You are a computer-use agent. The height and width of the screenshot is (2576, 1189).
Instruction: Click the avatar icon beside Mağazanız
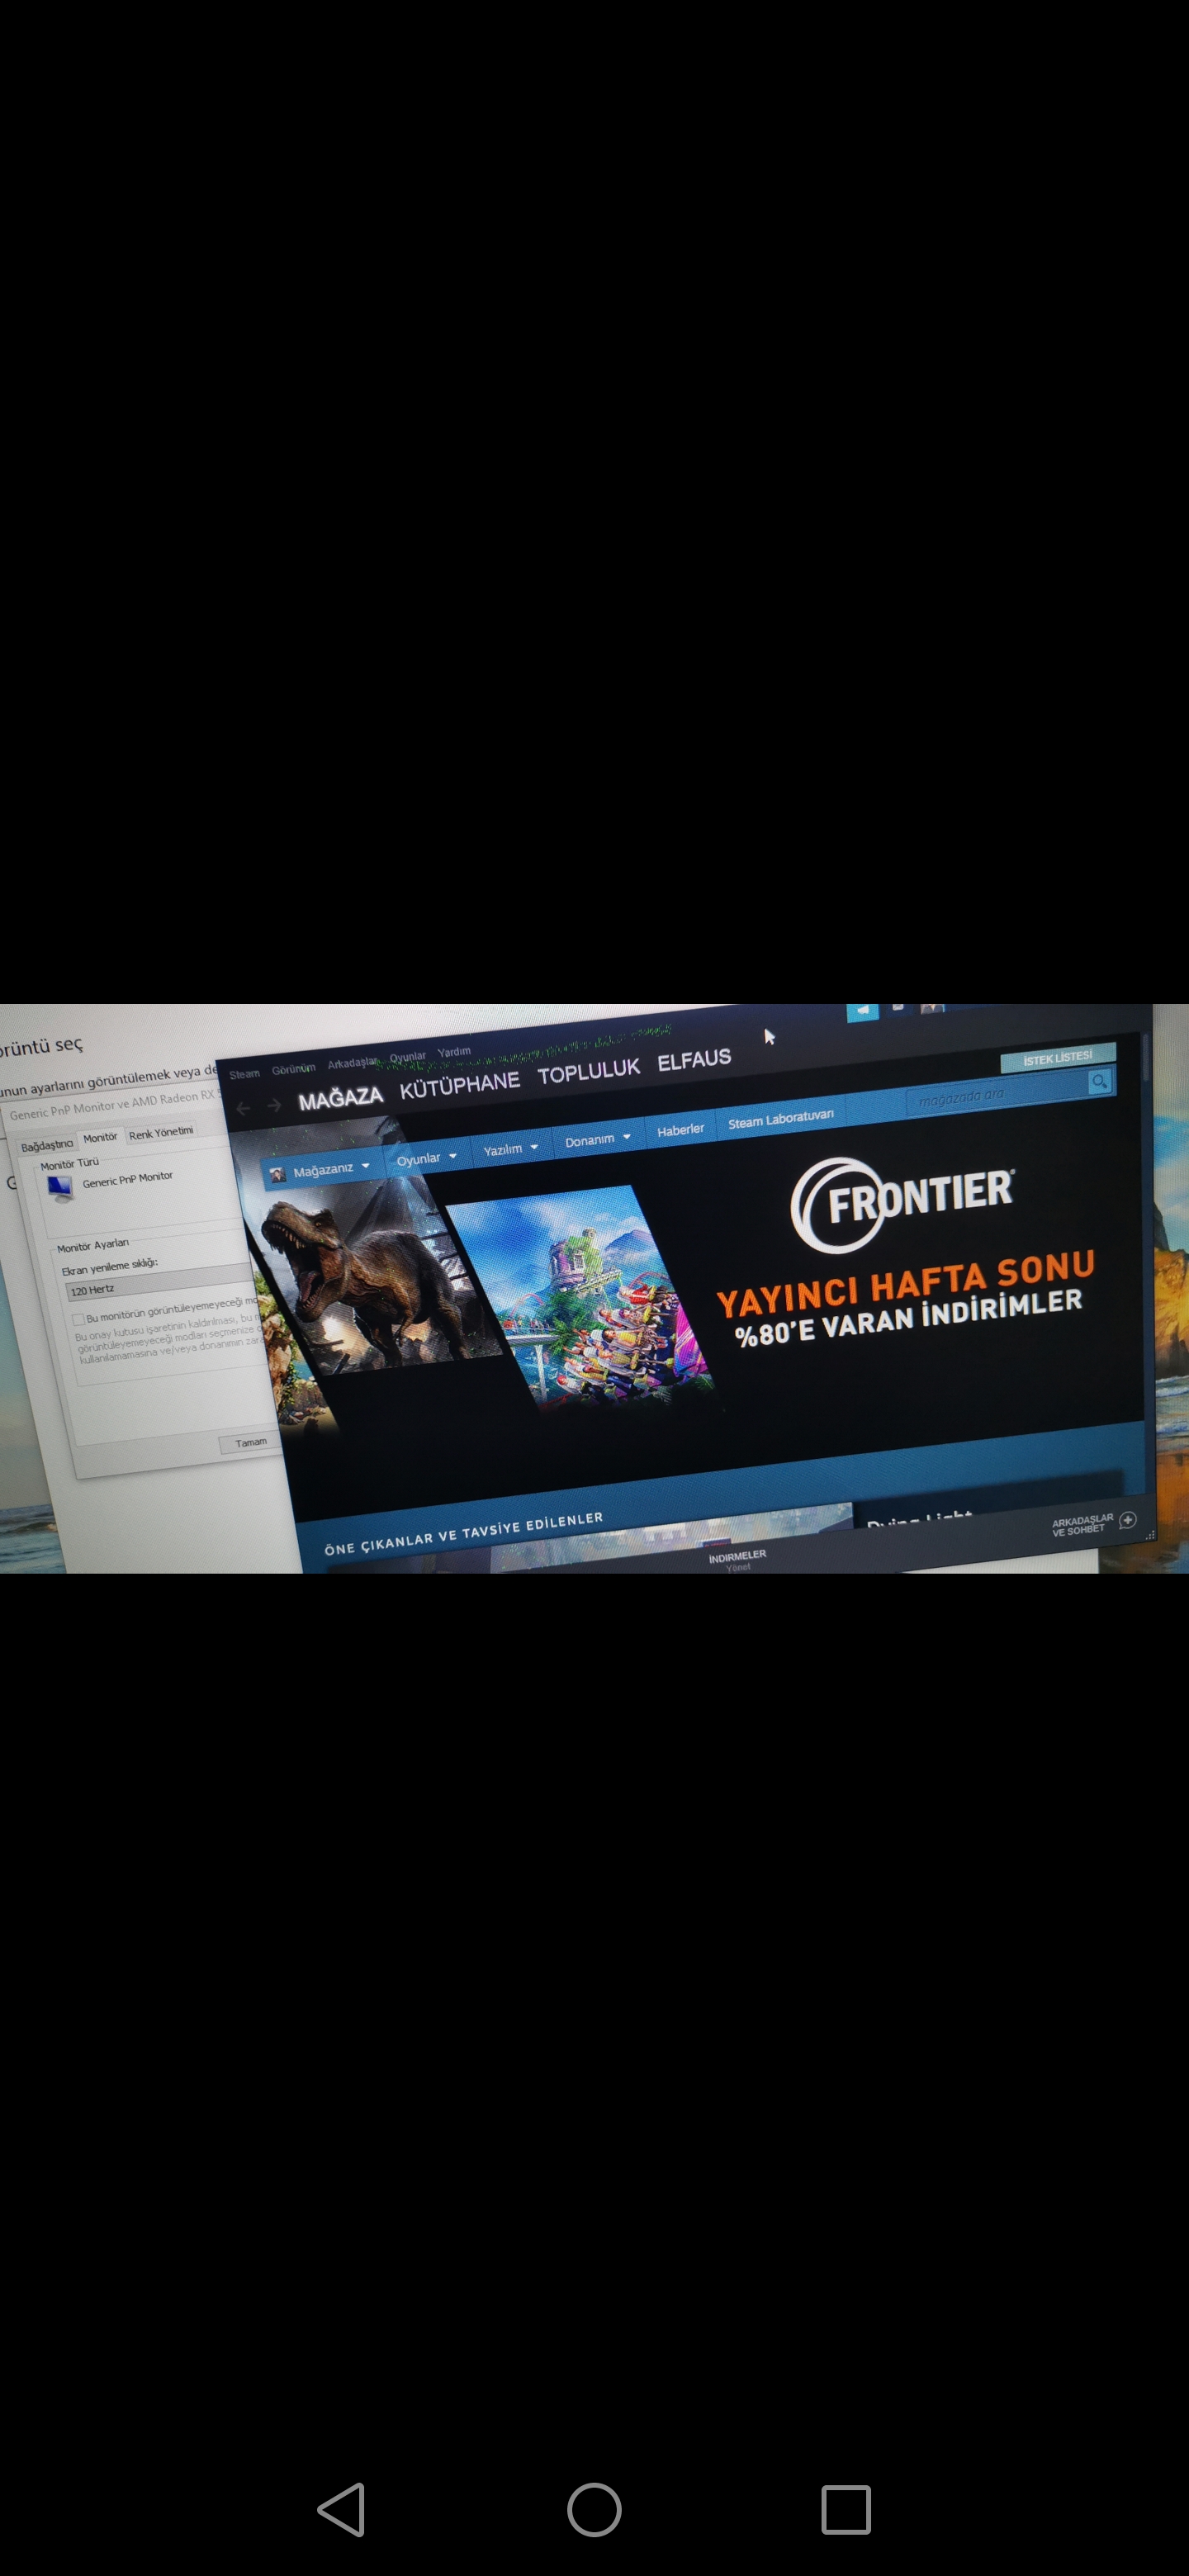(278, 1174)
